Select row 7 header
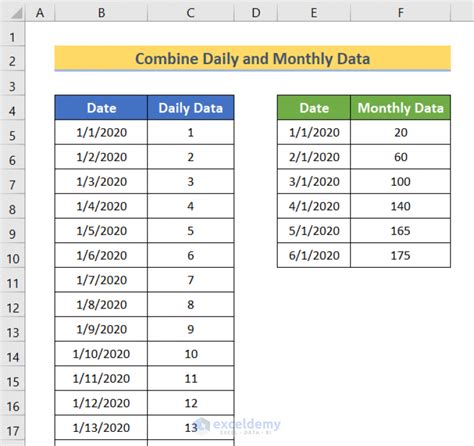Image resolution: width=474 pixels, height=446 pixels. [12, 182]
